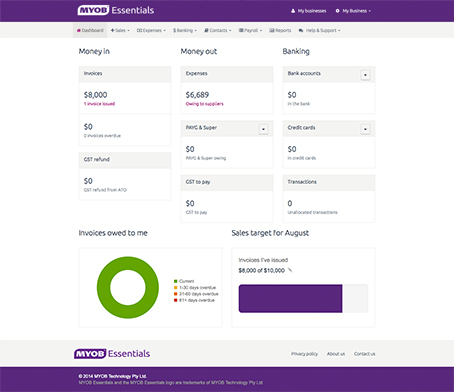Click the plus icon next to Sales
Image resolution: width=454 pixels, height=392 pixels.
[112, 30]
